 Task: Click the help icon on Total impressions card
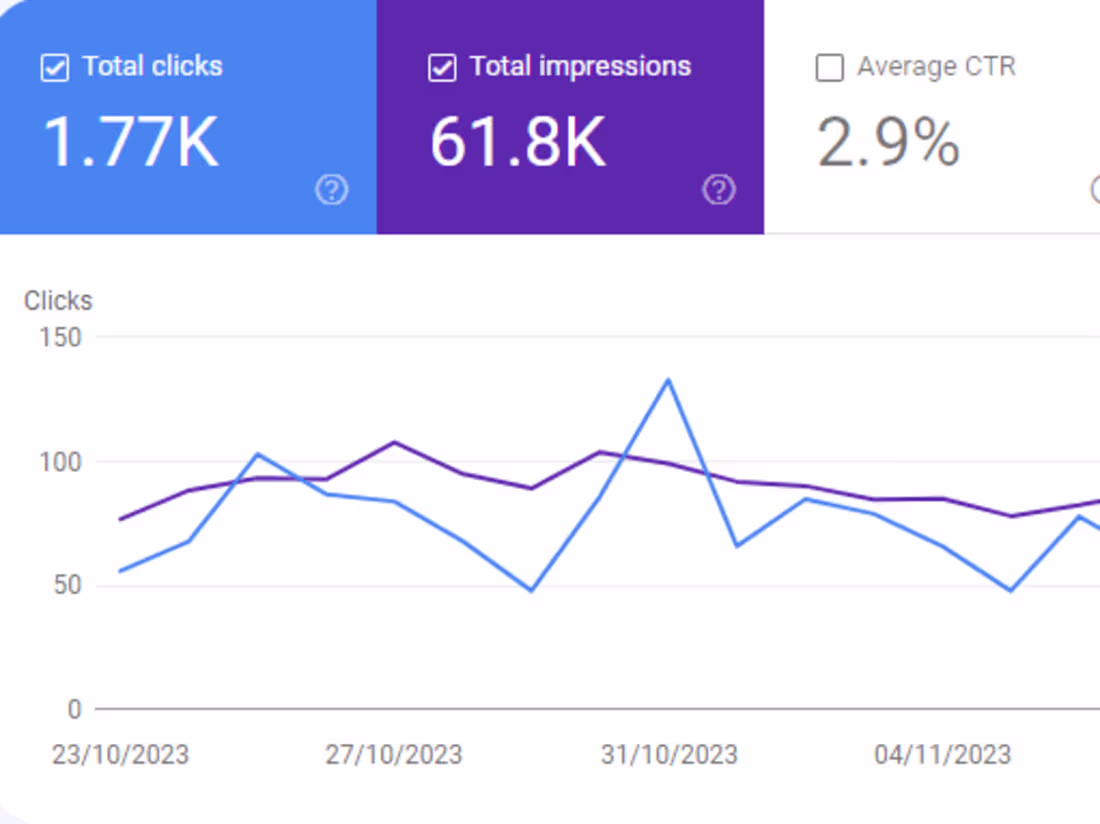coord(719,189)
